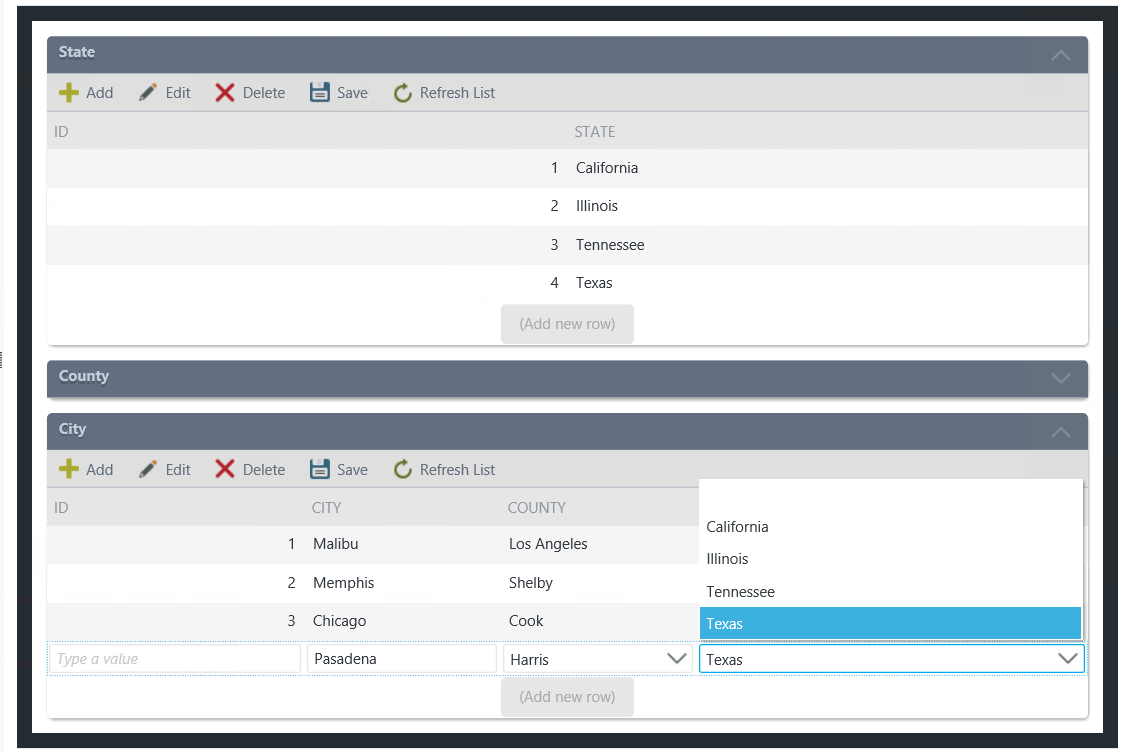
Task: Select the Malibu city cell
Action: click(335, 544)
